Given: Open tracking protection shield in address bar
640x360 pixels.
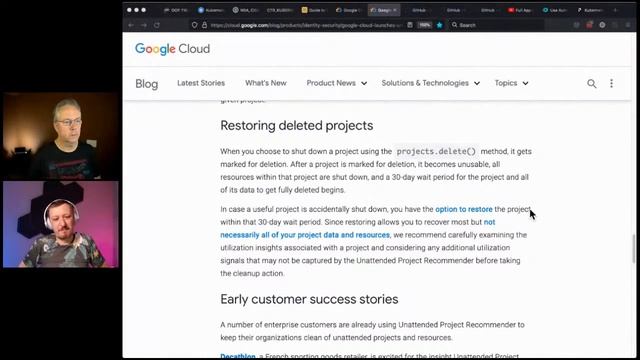Looking at the screenshot, I should pos(194,25).
